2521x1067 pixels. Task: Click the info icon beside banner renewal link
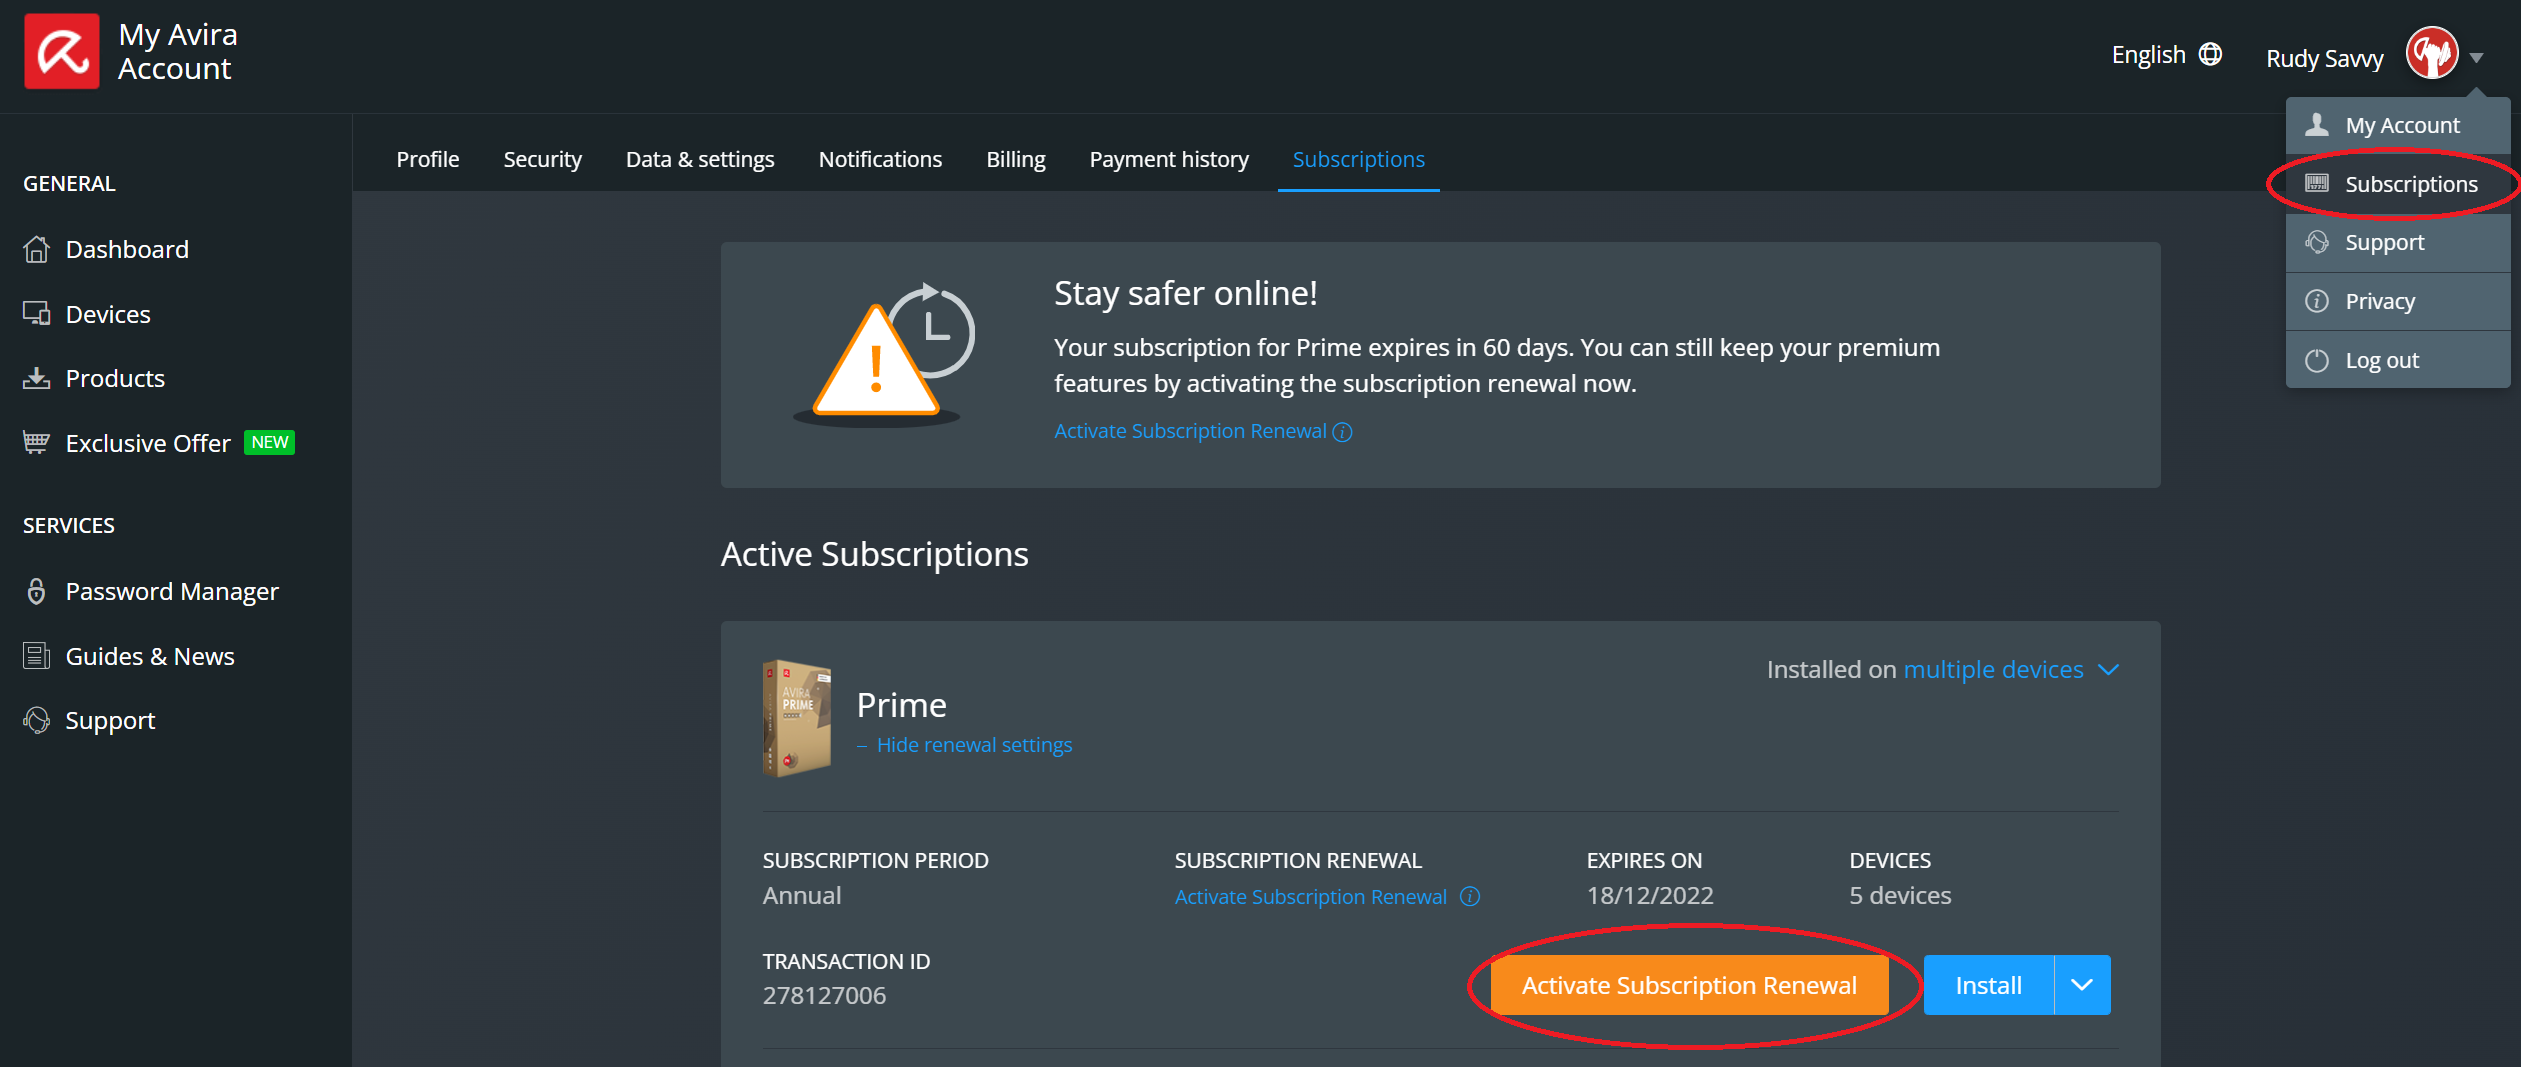tap(1343, 432)
